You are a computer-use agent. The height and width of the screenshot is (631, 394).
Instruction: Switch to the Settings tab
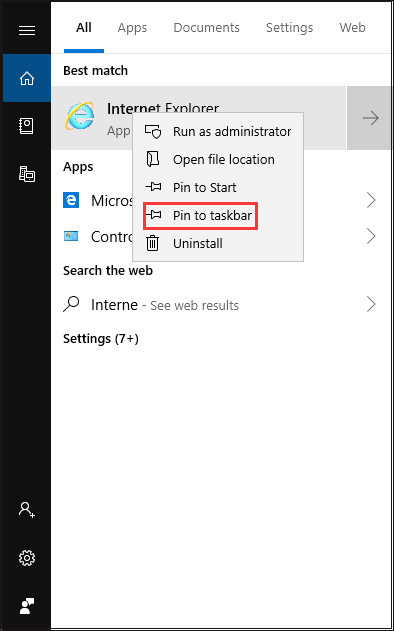coord(289,28)
